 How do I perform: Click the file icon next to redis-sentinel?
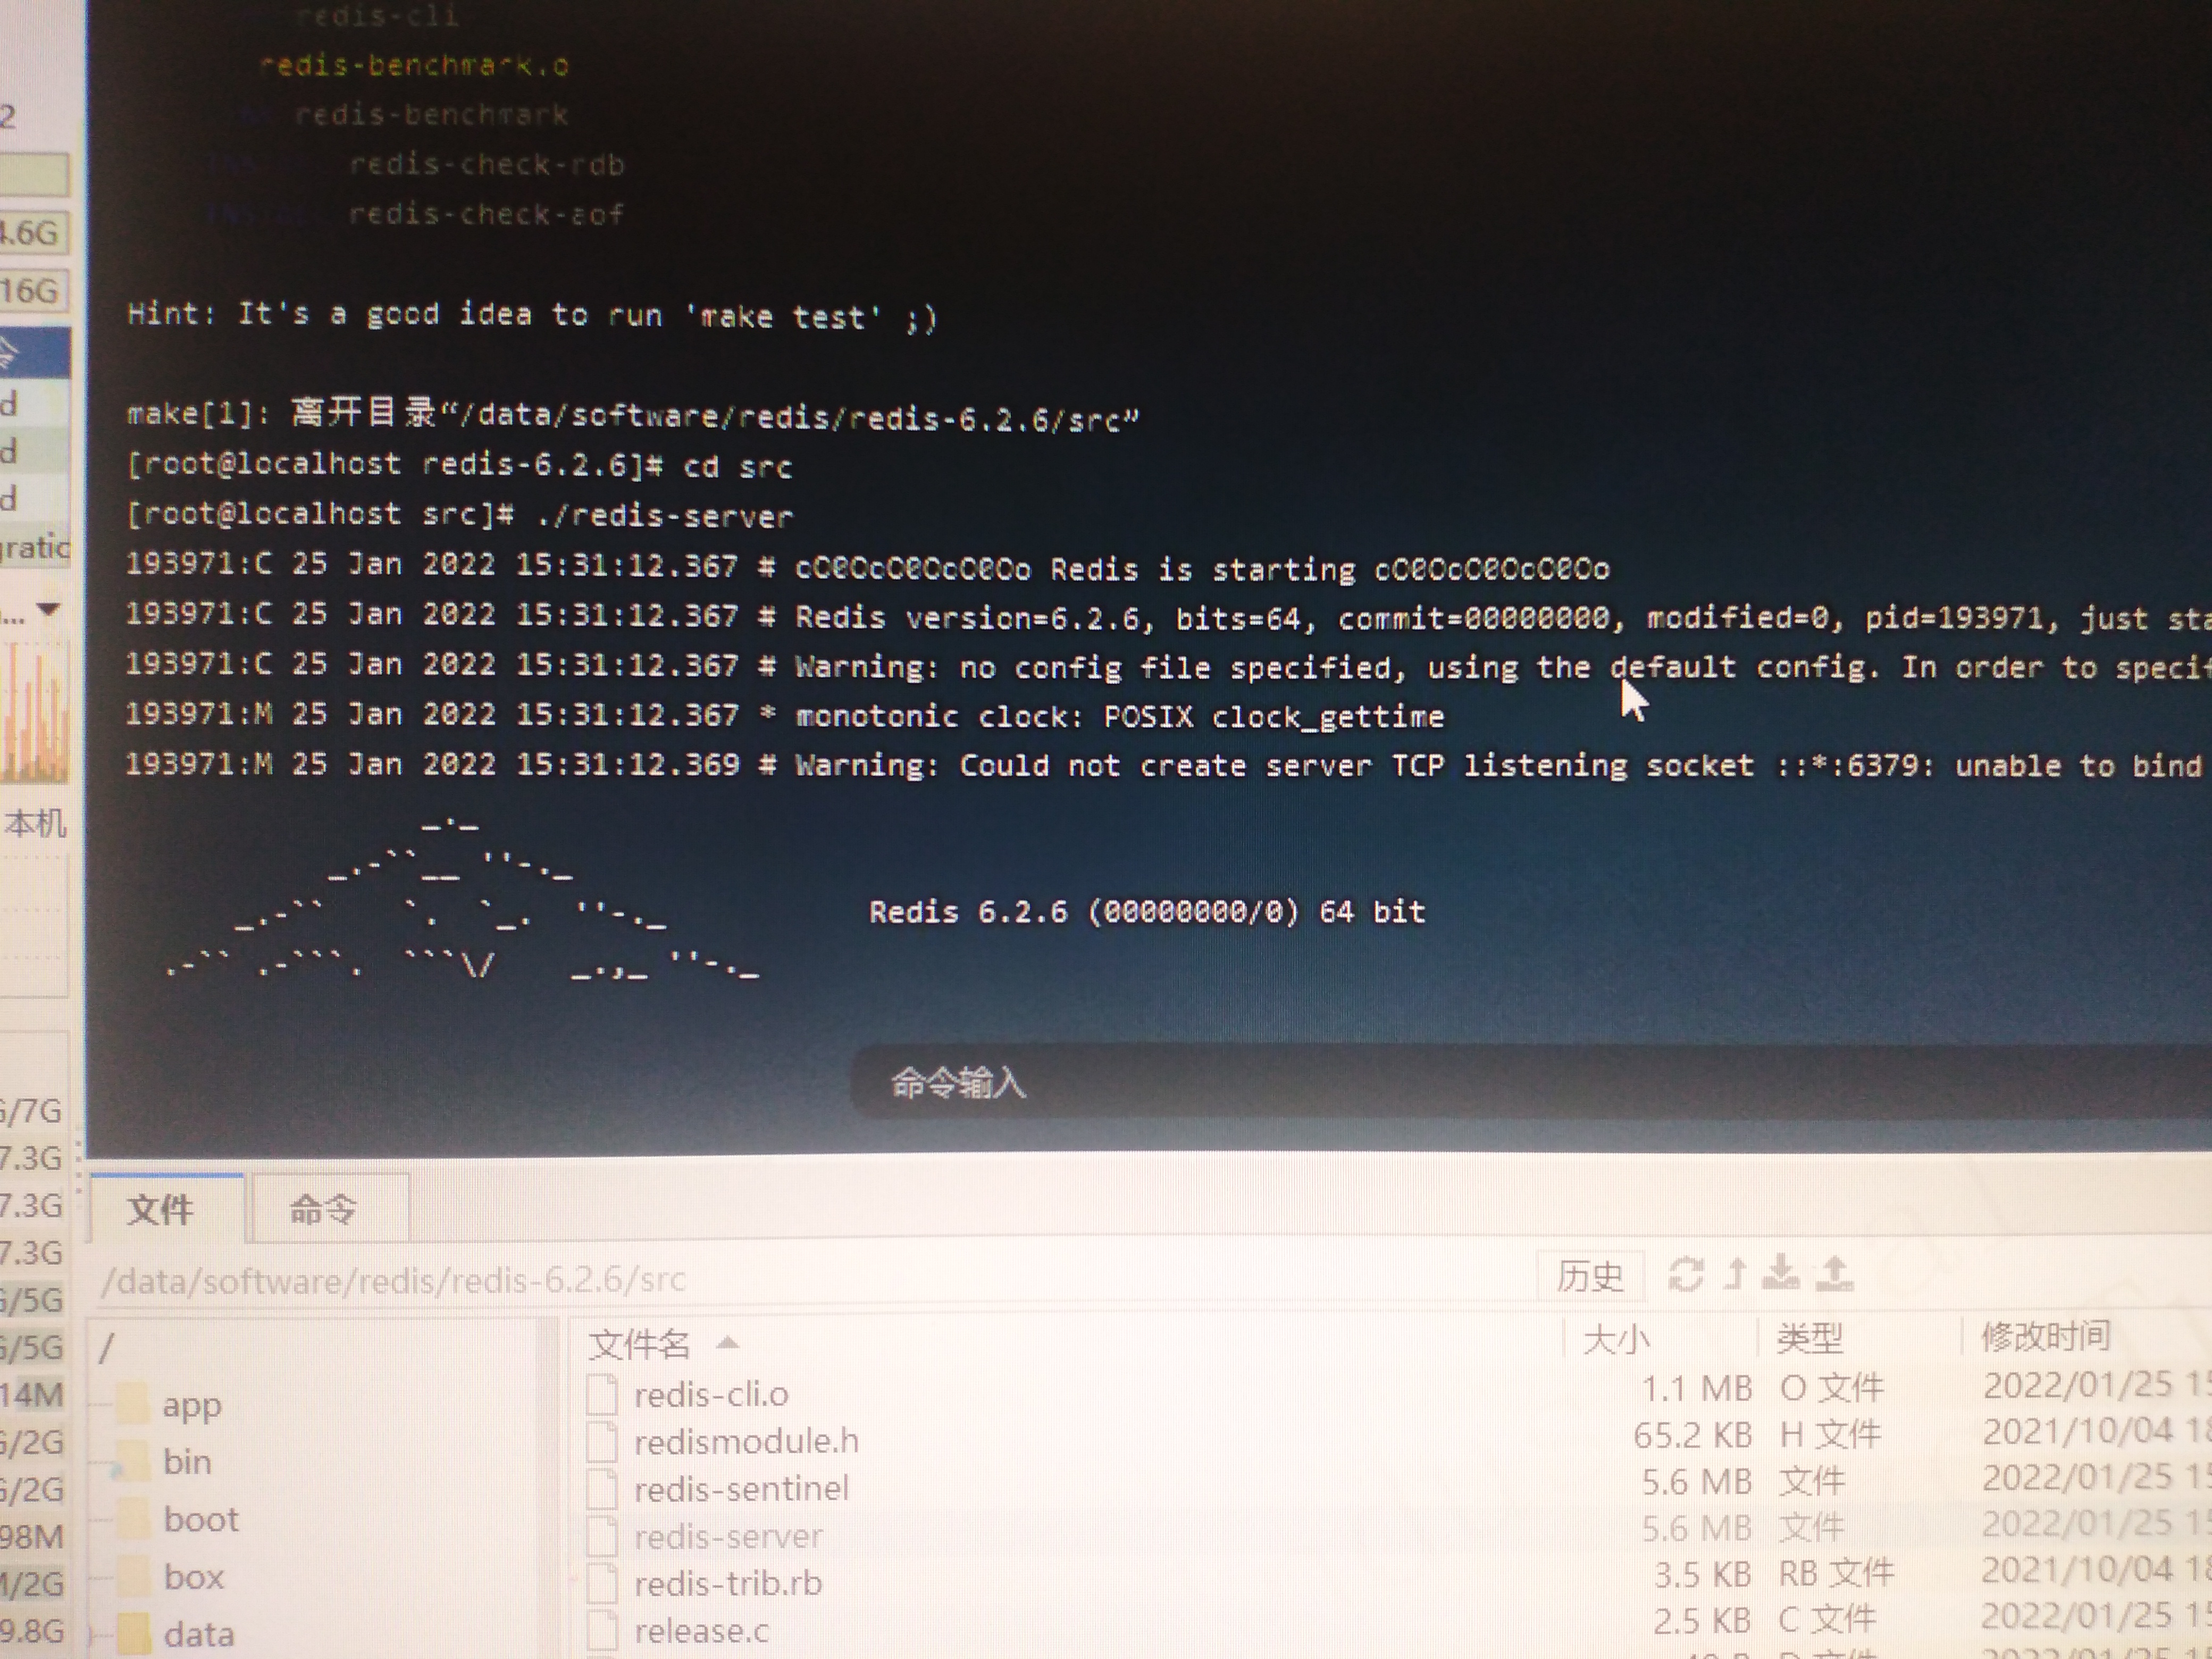(601, 1489)
